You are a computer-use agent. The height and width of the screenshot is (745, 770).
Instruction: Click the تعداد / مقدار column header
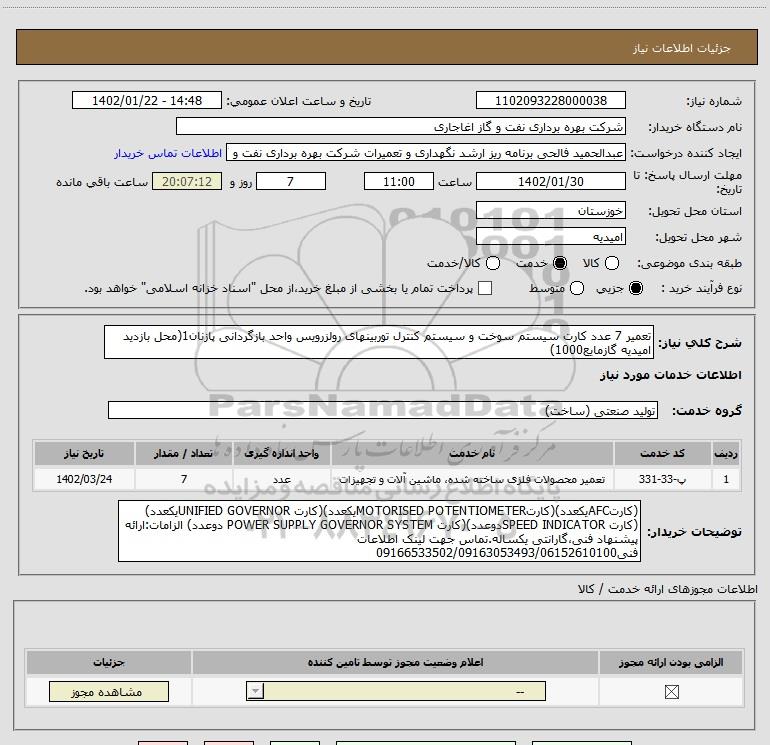tap(184, 453)
